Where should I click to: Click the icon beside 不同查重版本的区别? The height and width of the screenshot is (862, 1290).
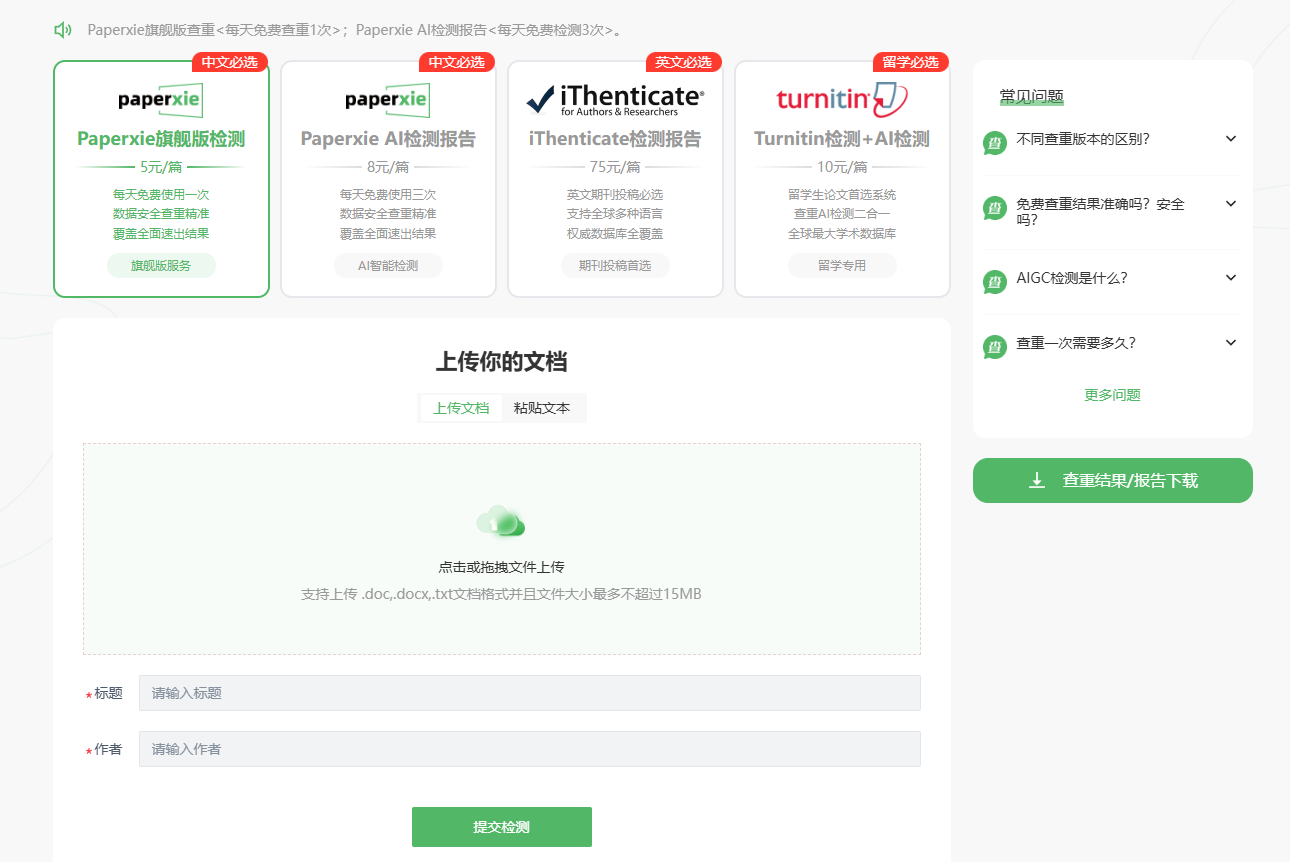click(x=995, y=143)
